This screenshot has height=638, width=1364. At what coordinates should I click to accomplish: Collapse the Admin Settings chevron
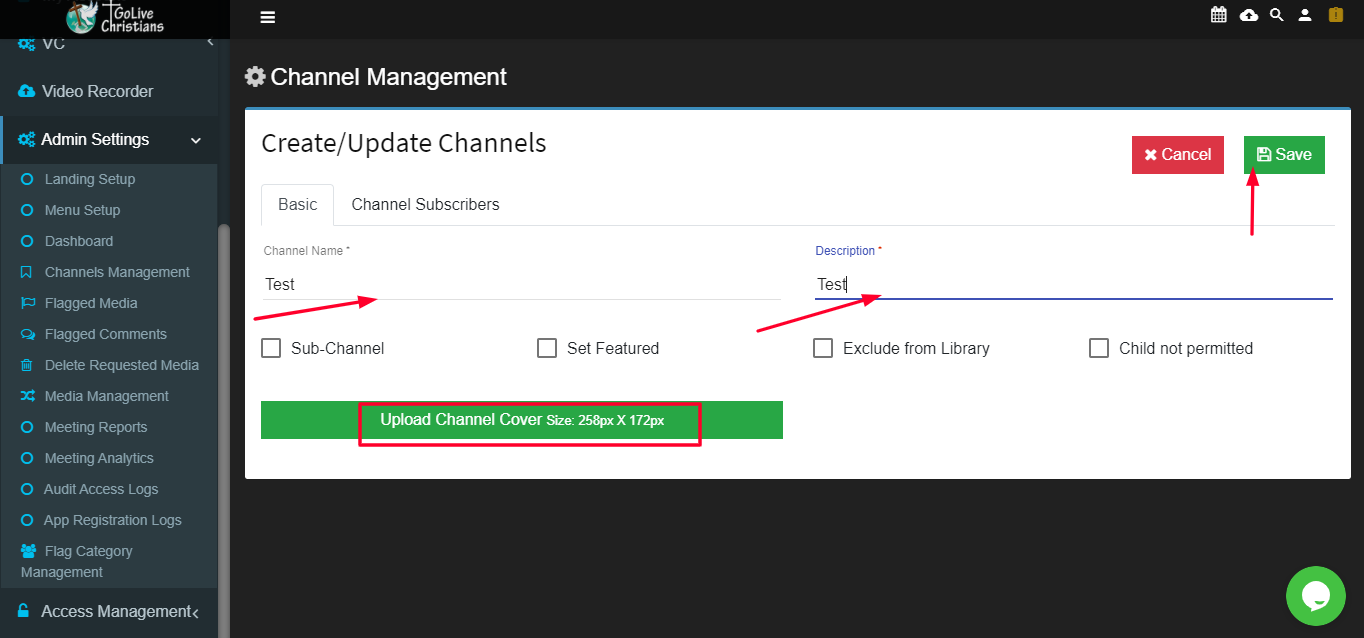(x=196, y=141)
